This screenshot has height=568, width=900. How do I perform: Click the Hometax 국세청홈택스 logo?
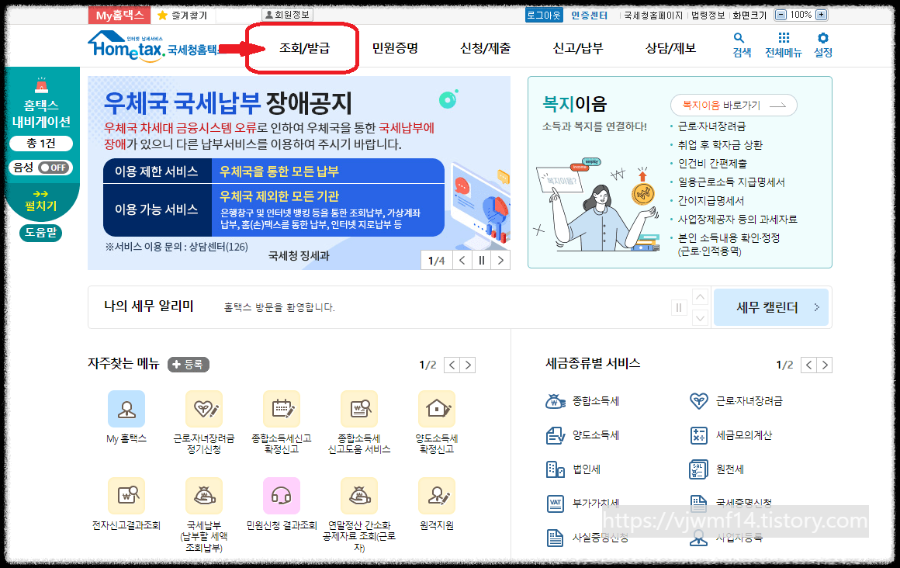tap(153, 46)
